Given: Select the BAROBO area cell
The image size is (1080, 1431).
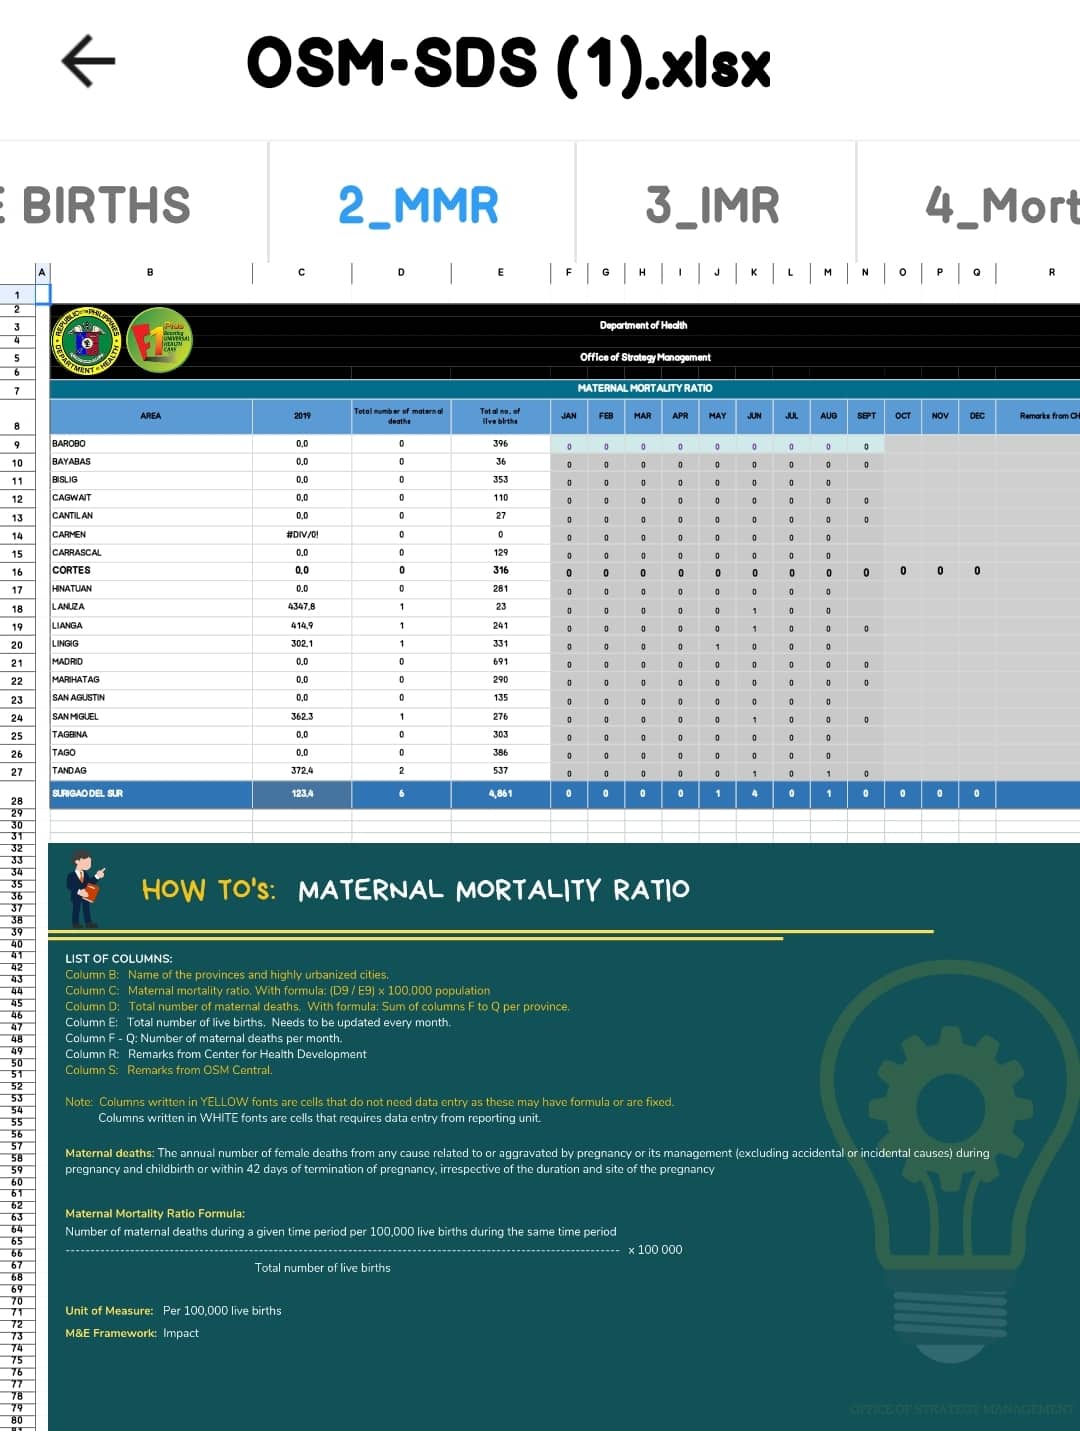Looking at the screenshot, I should coord(151,443).
